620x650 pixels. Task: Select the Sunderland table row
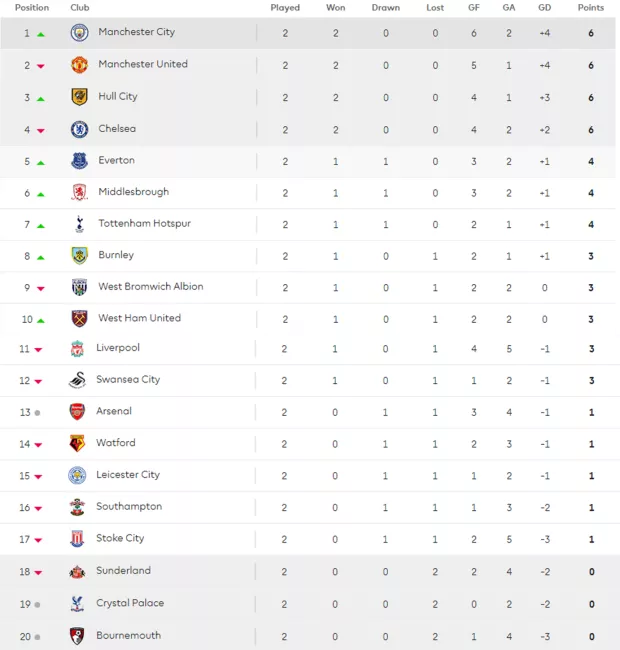pos(308,571)
